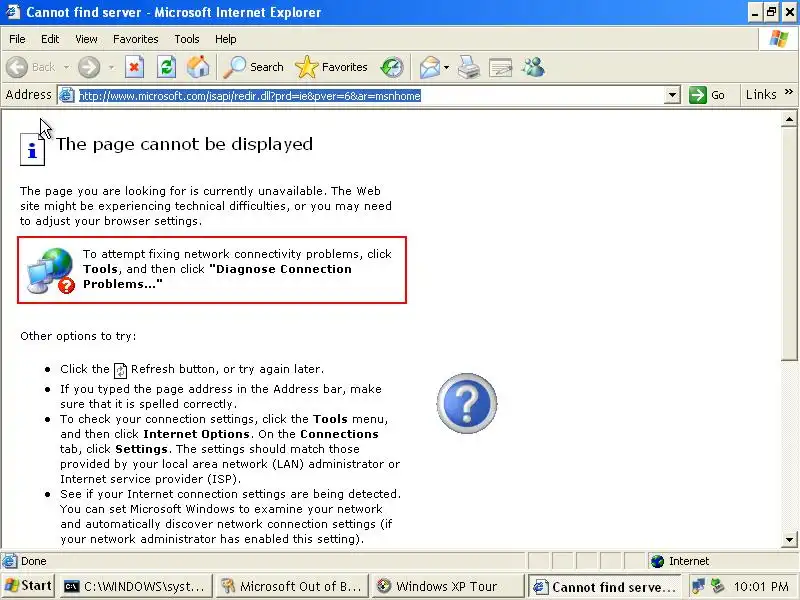Reload page using green Refresh icon
The image size is (800, 600).
click(x=166, y=67)
